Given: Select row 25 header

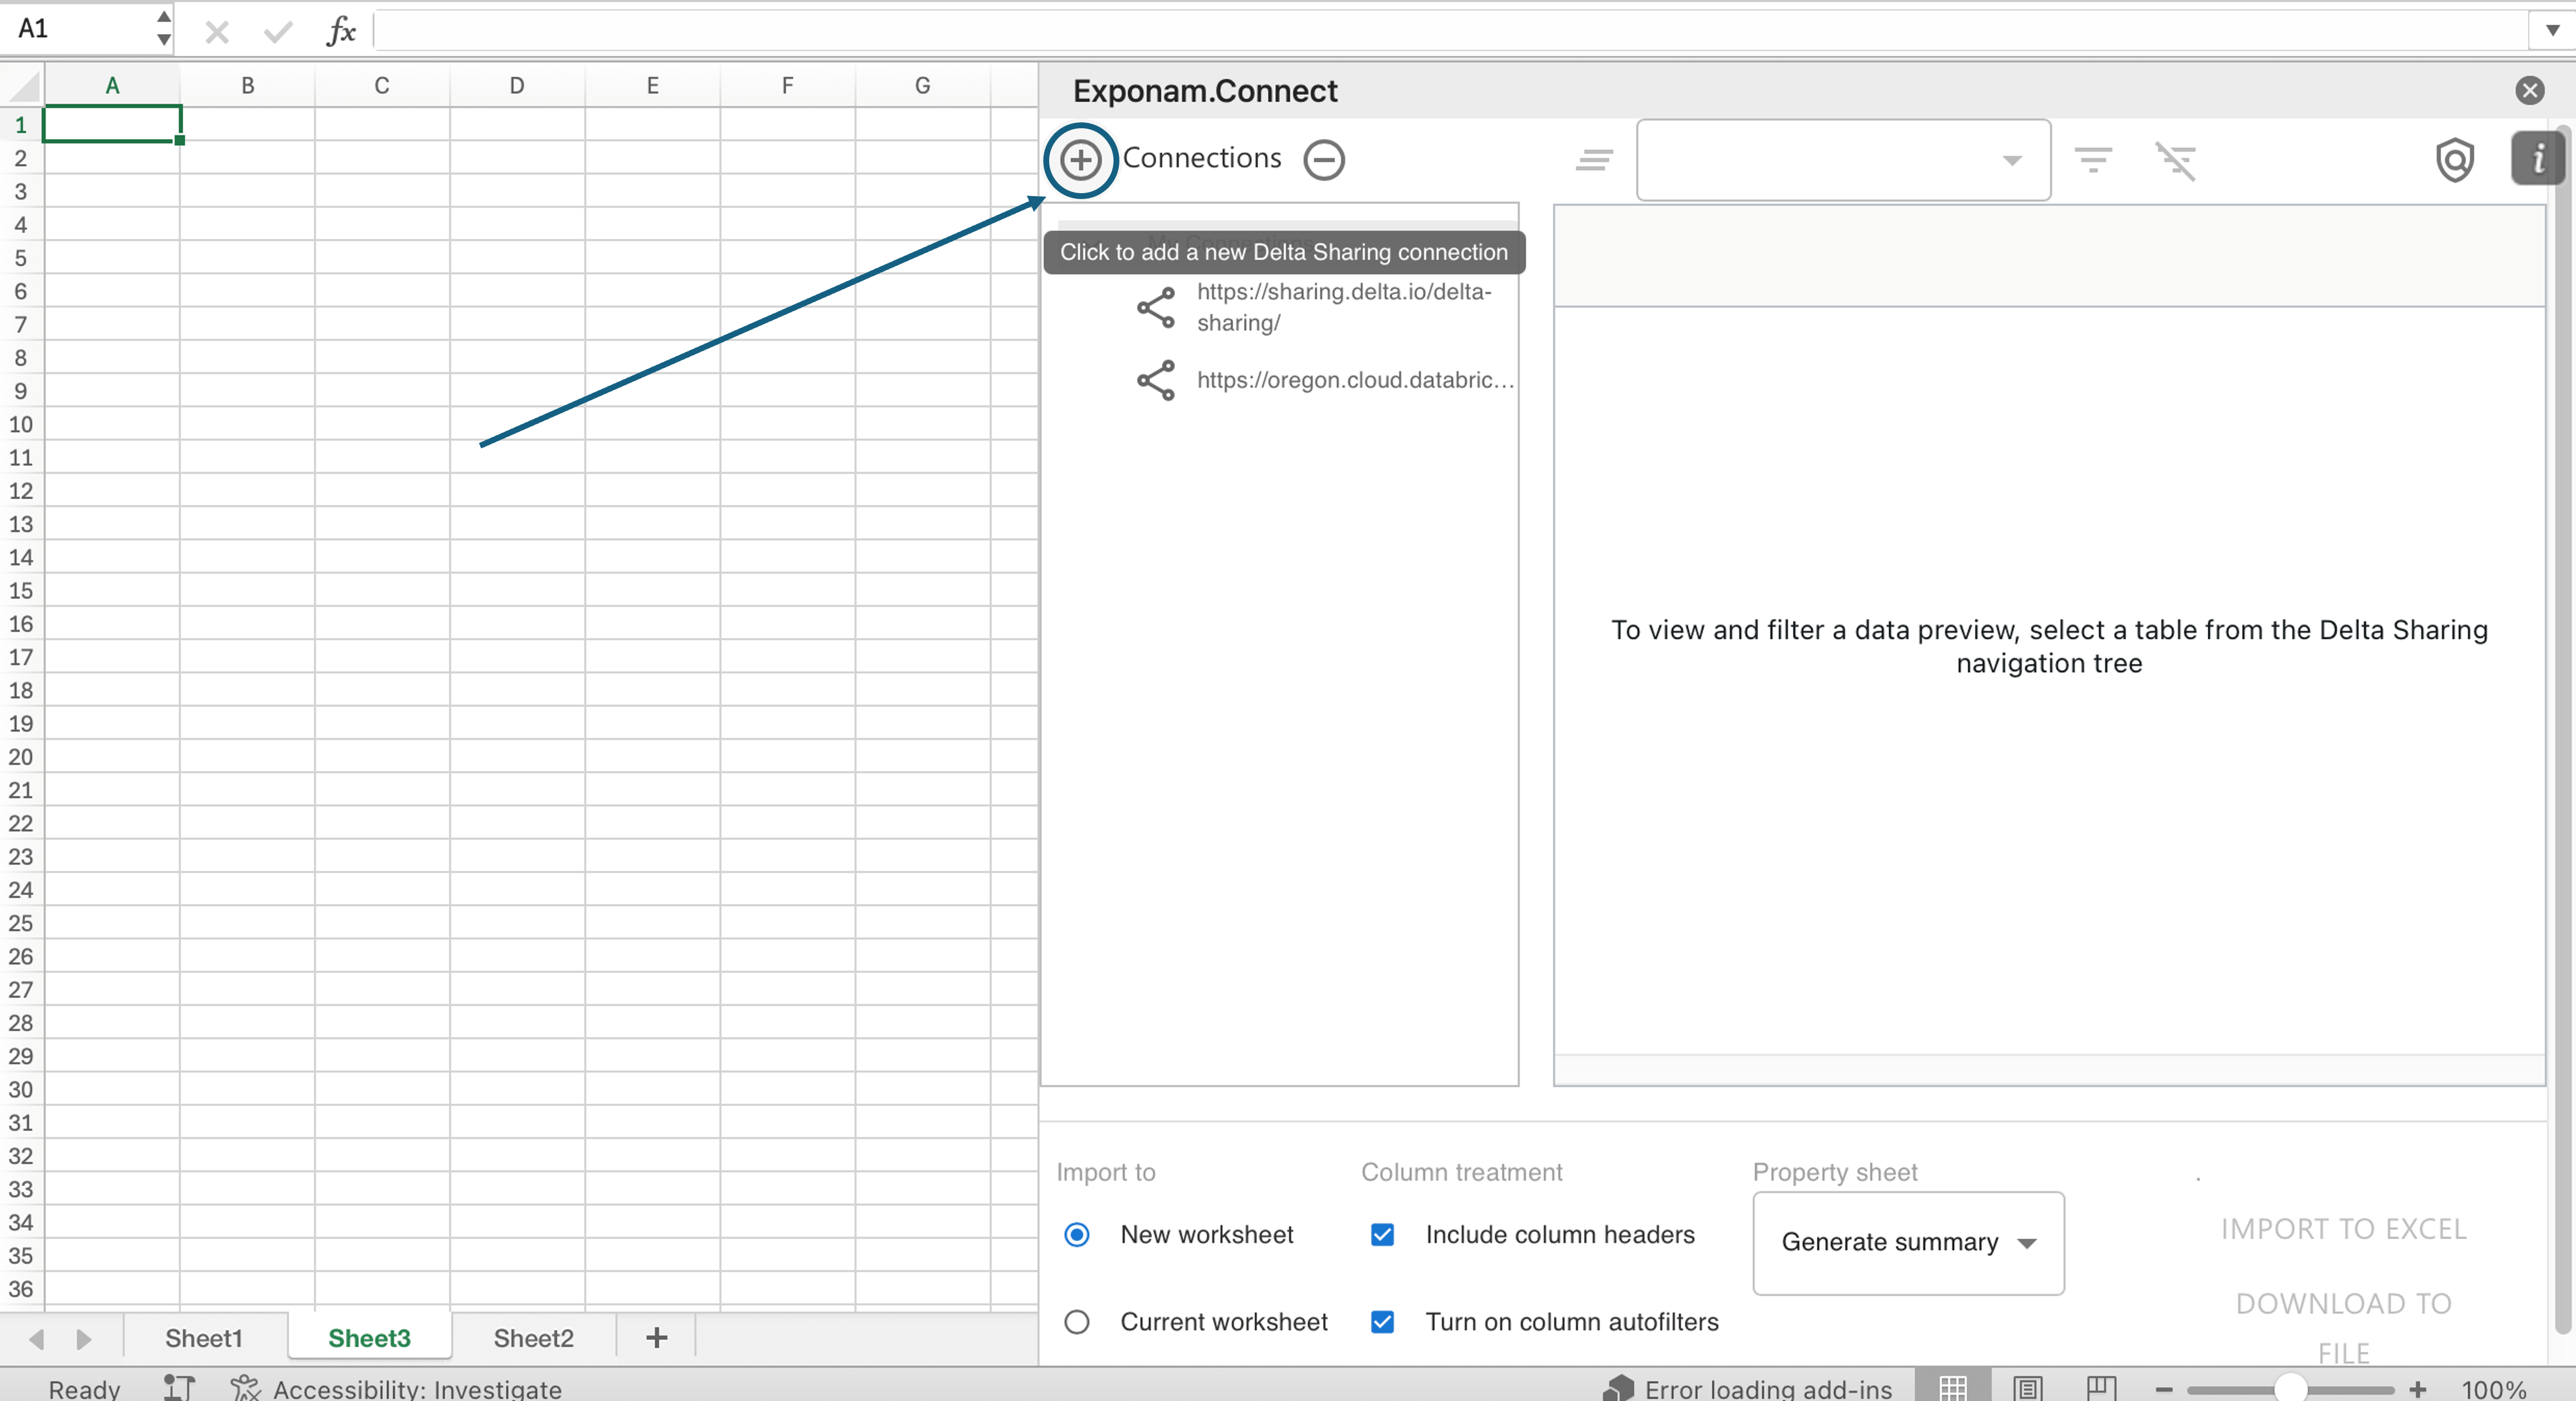Looking at the screenshot, I should (21, 923).
